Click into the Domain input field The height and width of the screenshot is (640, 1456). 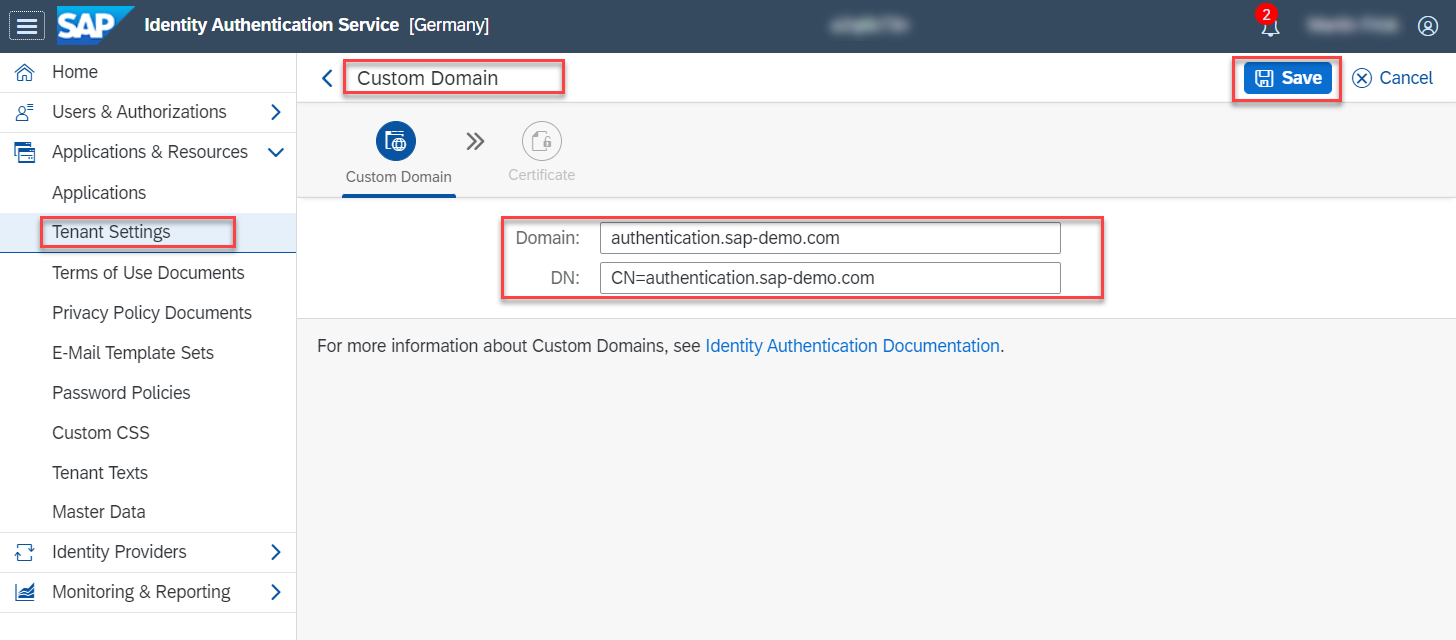[x=830, y=238]
